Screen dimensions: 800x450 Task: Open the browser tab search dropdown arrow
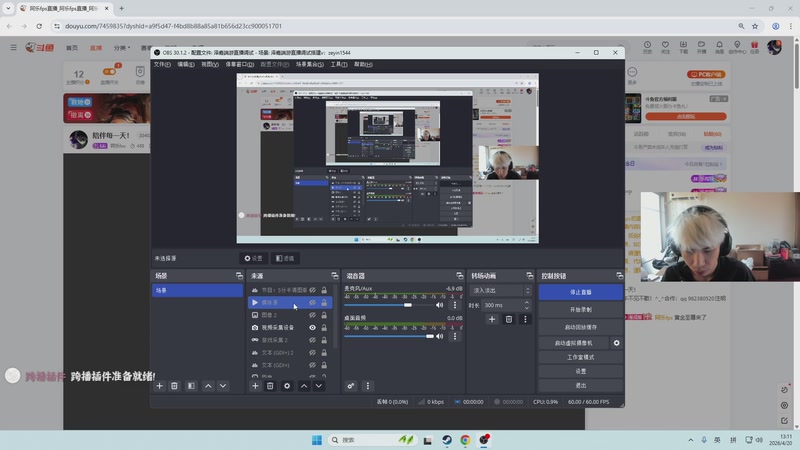click(x=8, y=8)
